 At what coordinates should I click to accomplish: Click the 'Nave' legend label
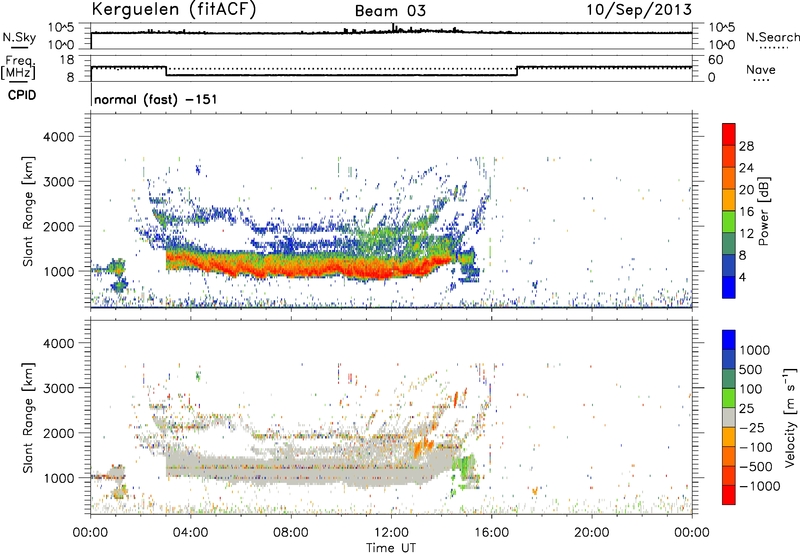(x=761, y=69)
